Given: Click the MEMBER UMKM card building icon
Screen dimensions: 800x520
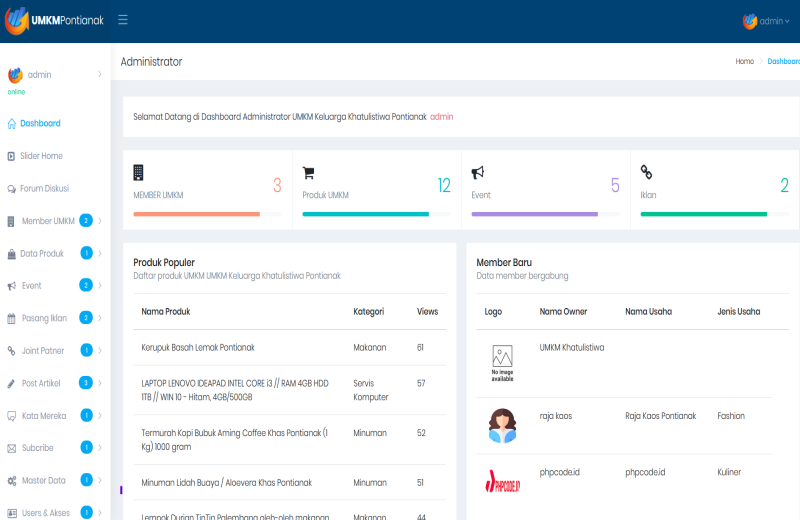Looking at the screenshot, I should pos(138,172).
